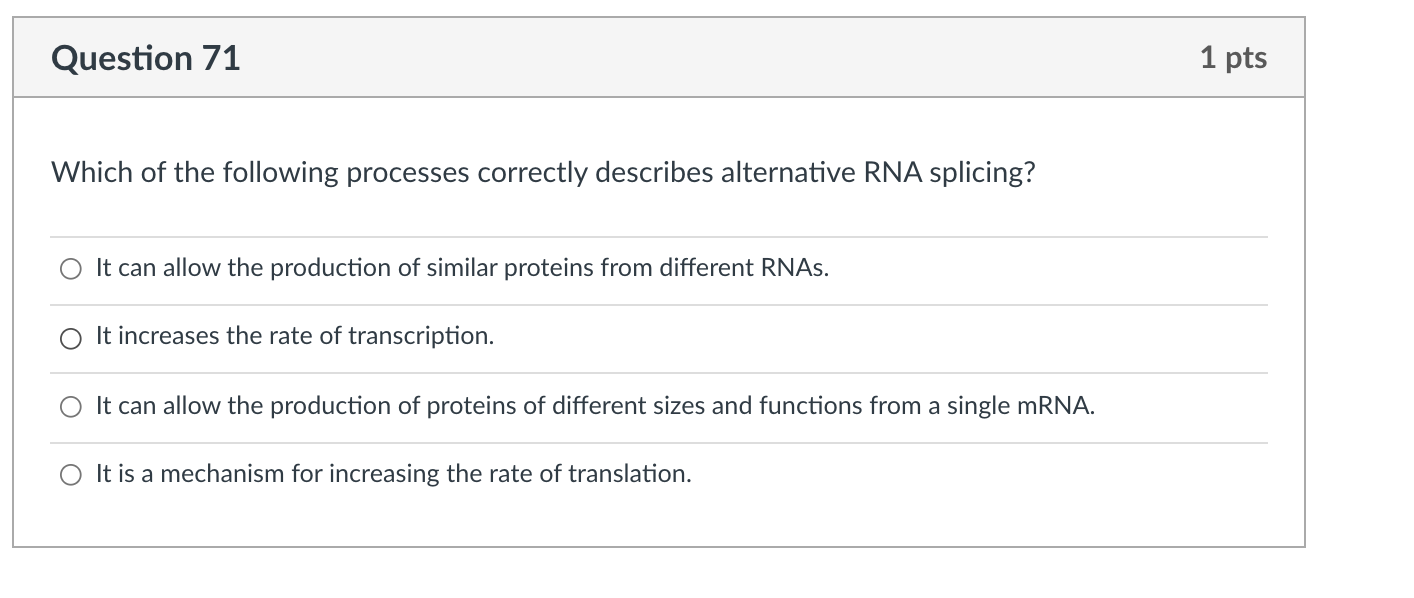Click the question prompt about alternative RNA splicing
This screenshot has height=598, width=1414.
point(543,173)
